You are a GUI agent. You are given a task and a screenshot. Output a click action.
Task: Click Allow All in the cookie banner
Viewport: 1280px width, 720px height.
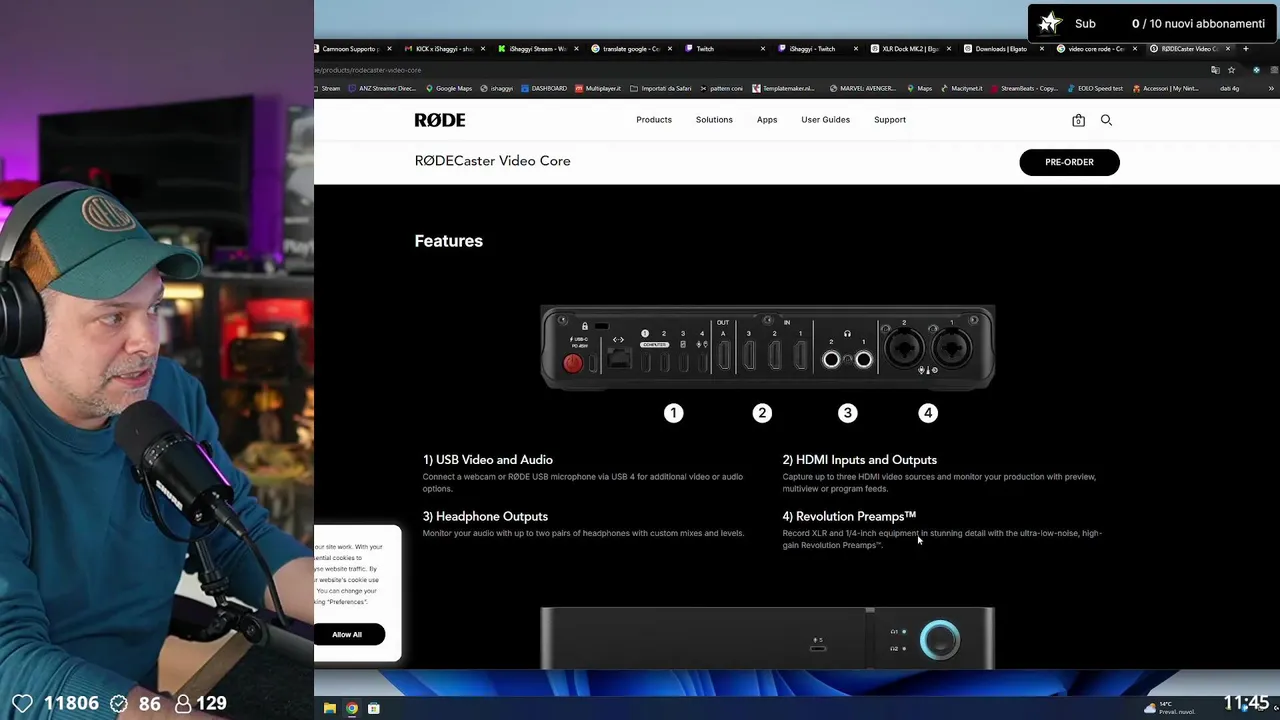(x=347, y=634)
